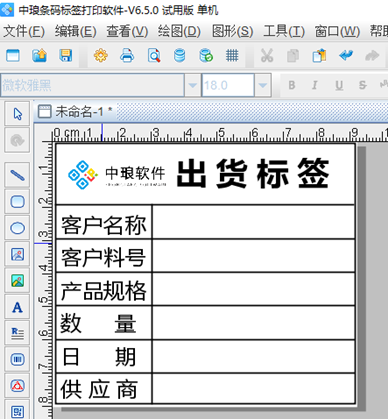Select the ellipse drawing tool
The width and height of the screenshot is (388, 419).
(x=17, y=228)
